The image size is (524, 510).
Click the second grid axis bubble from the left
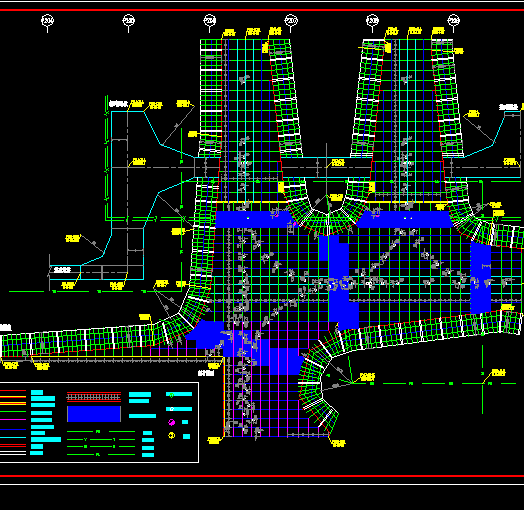pos(129,21)
